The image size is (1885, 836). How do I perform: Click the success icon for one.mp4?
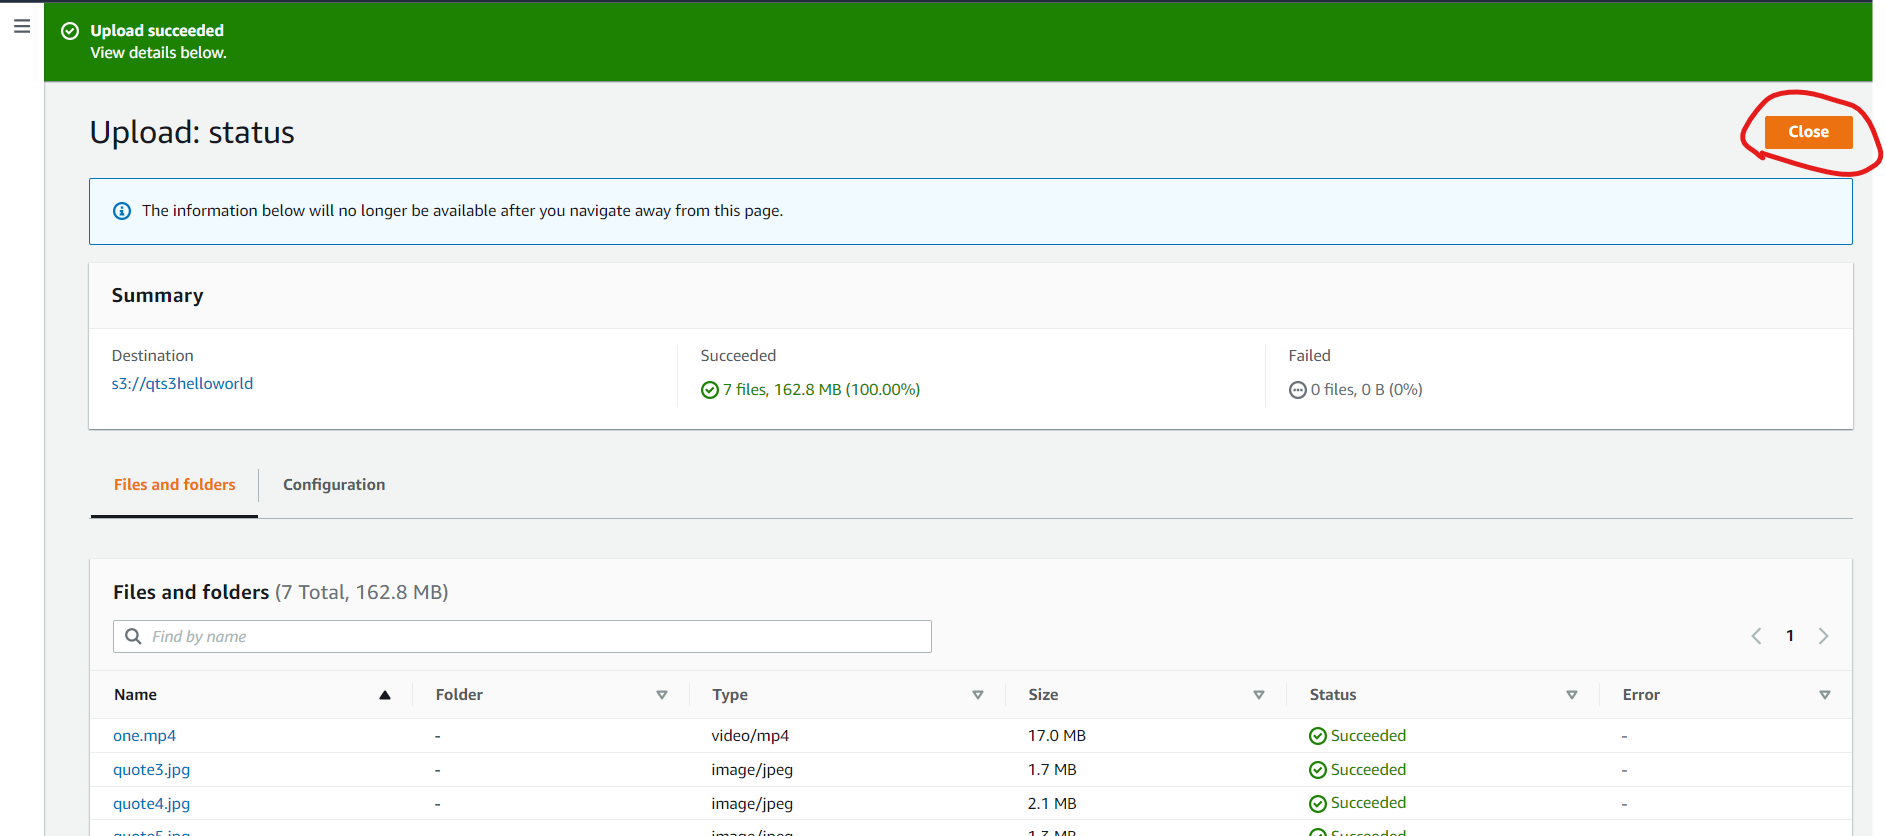tap(1318, 736)
